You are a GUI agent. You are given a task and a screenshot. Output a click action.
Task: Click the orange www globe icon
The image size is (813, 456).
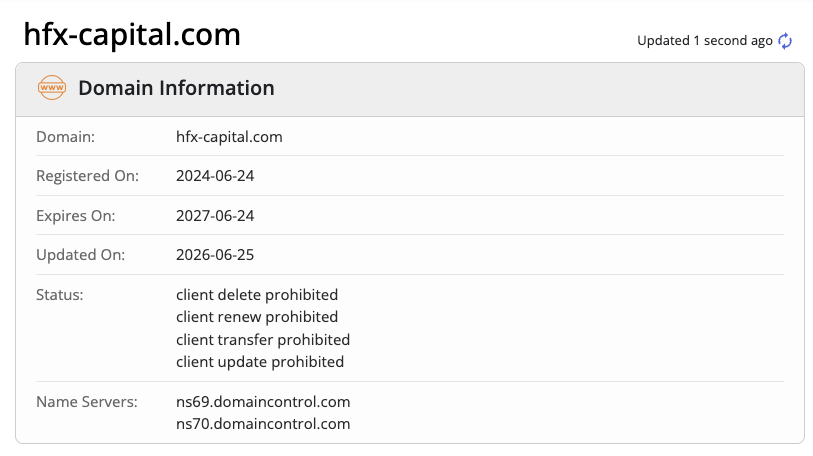[x=52, y=88]
